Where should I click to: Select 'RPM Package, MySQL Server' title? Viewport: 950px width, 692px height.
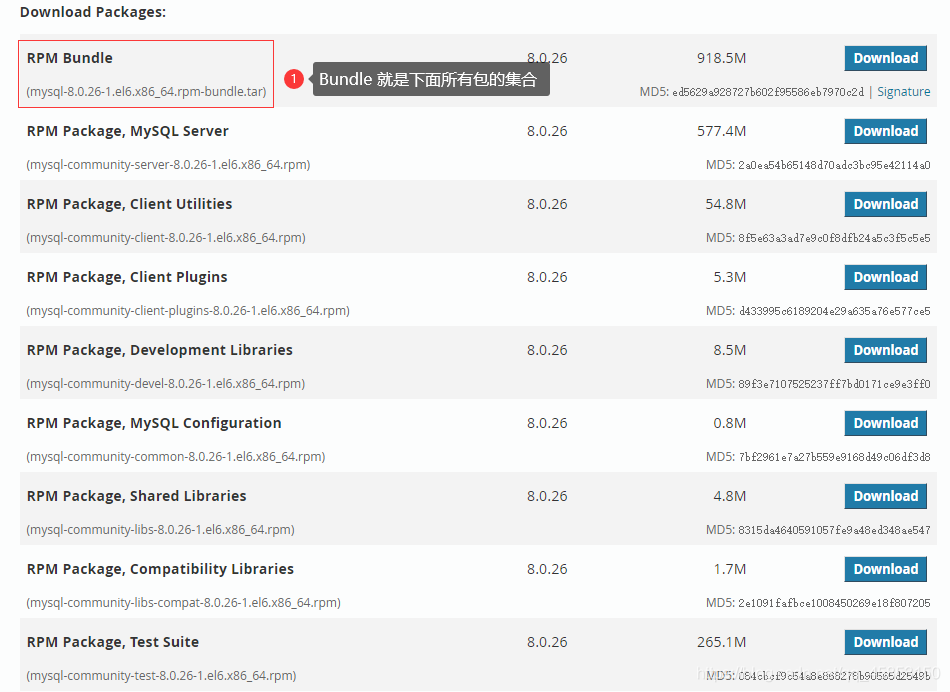128,131
